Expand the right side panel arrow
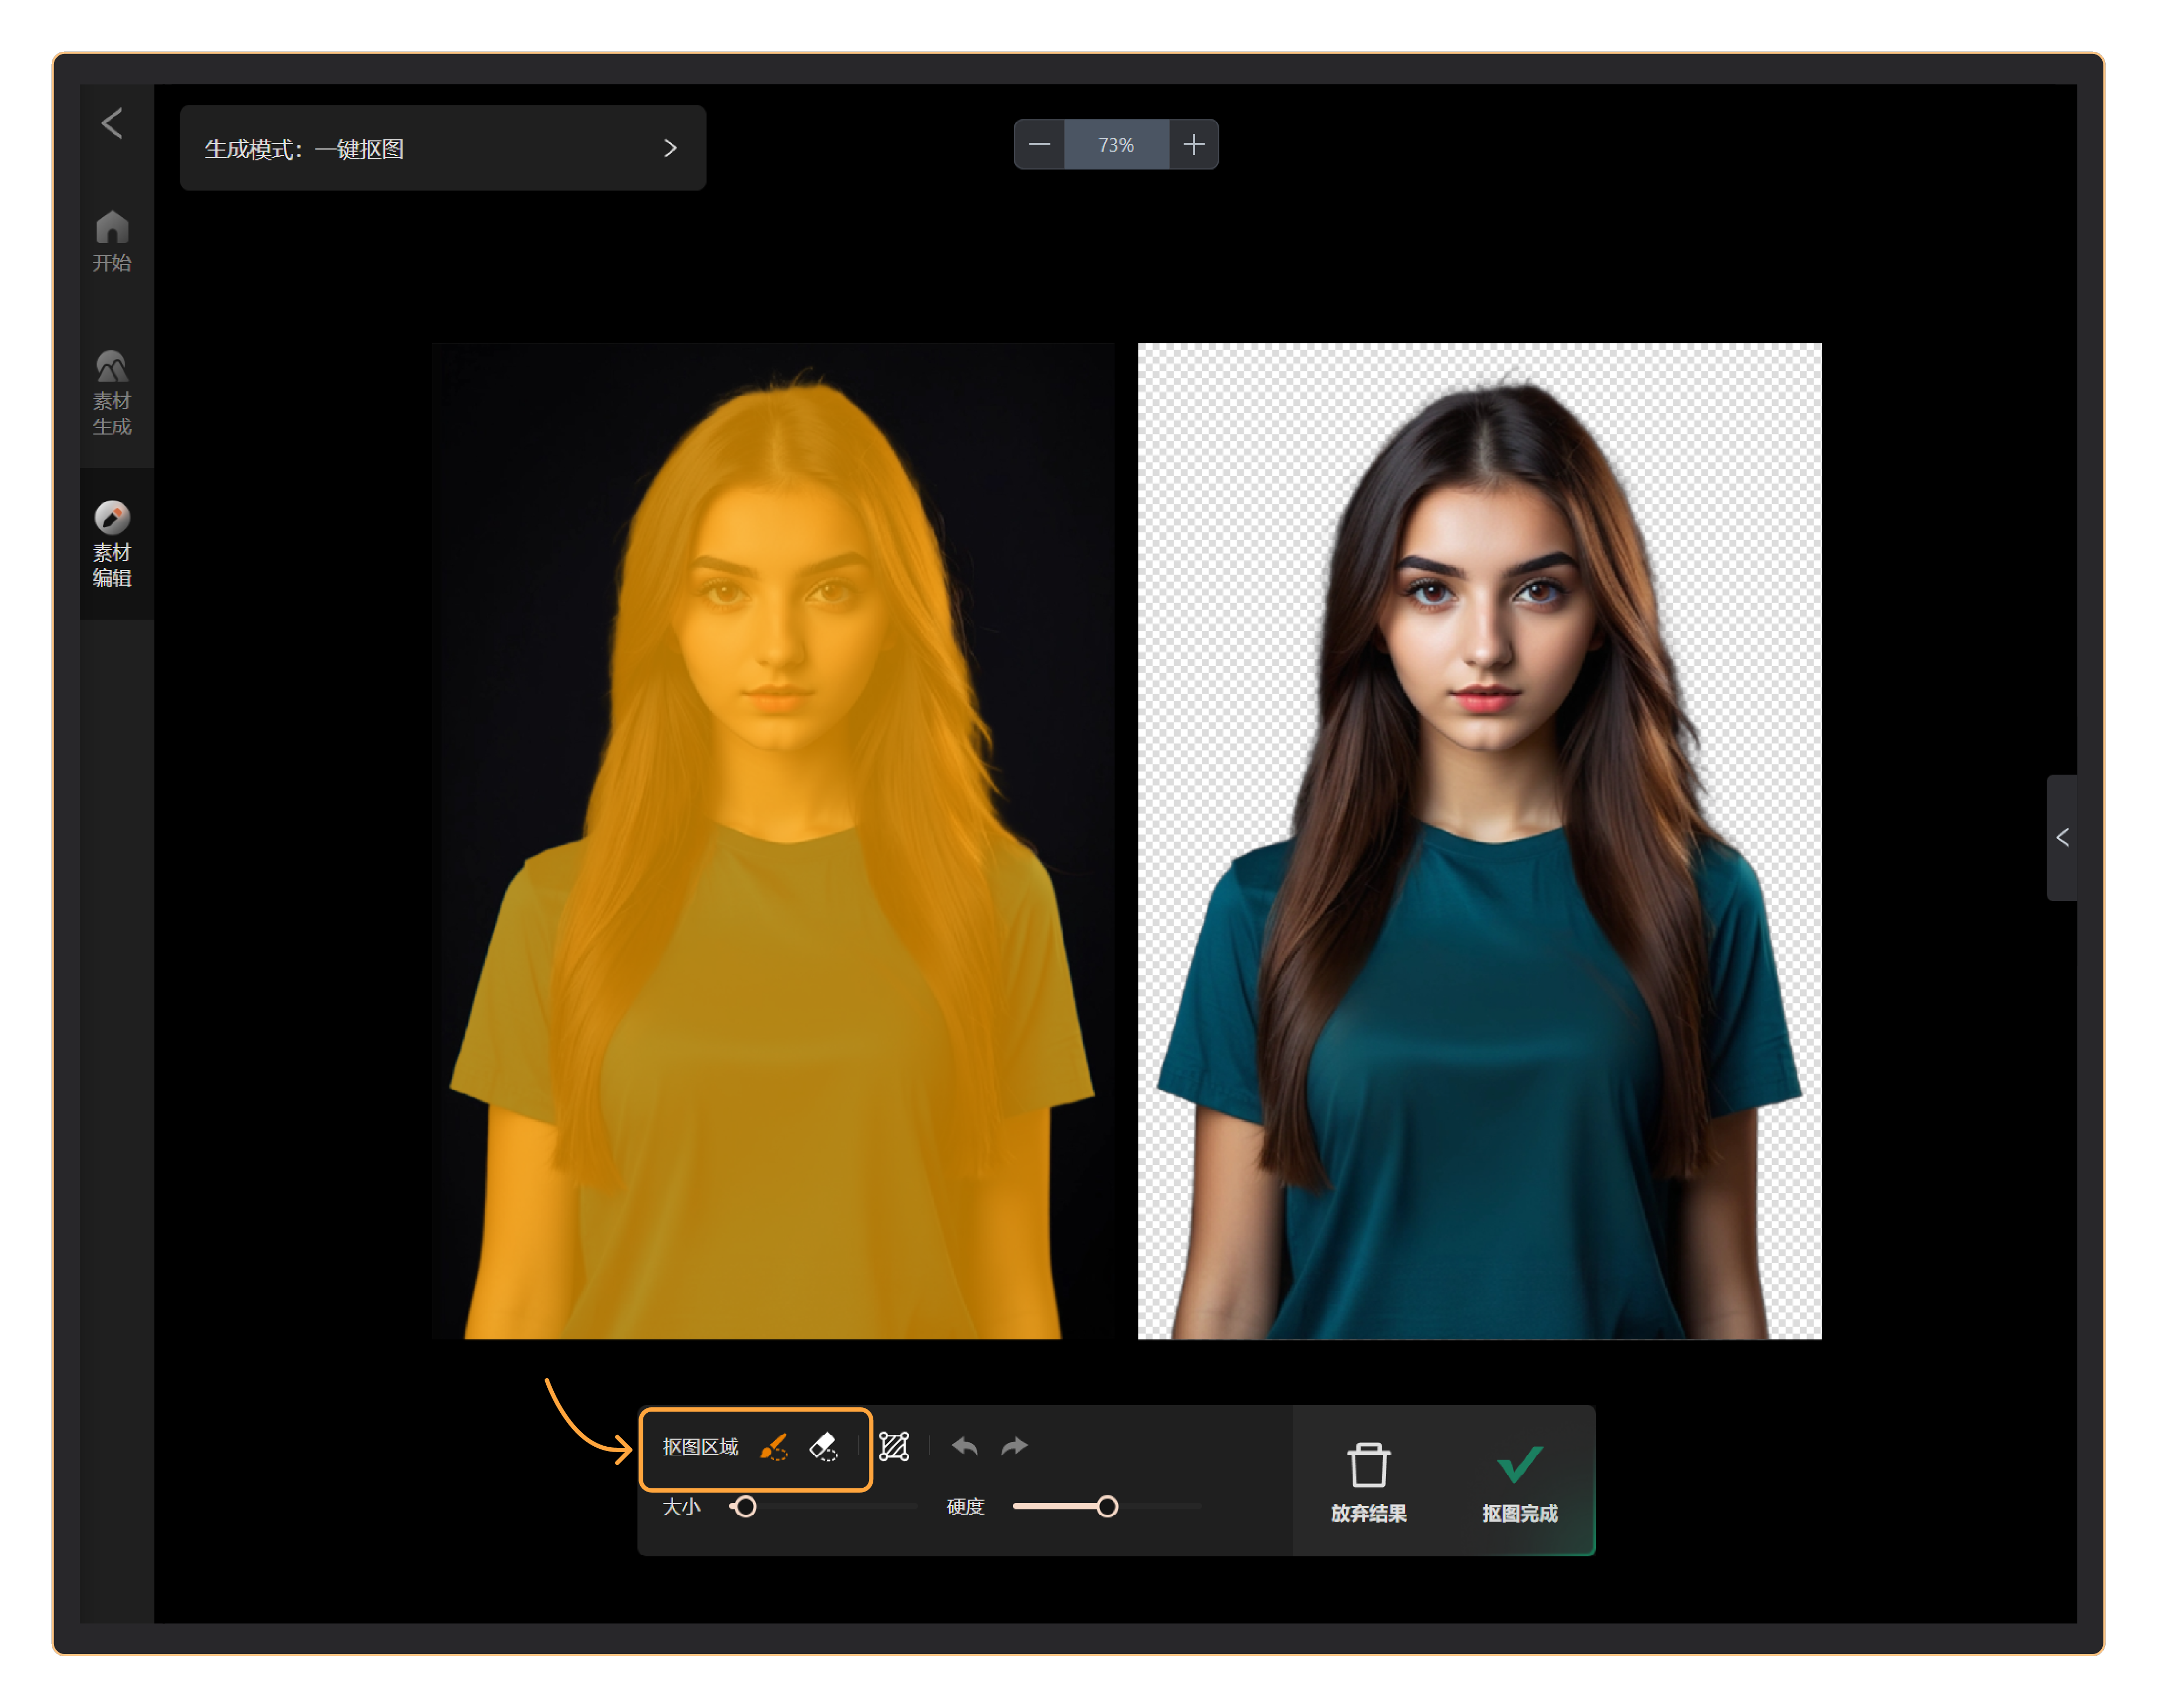2159x1708 pixels. (2061, 837)
